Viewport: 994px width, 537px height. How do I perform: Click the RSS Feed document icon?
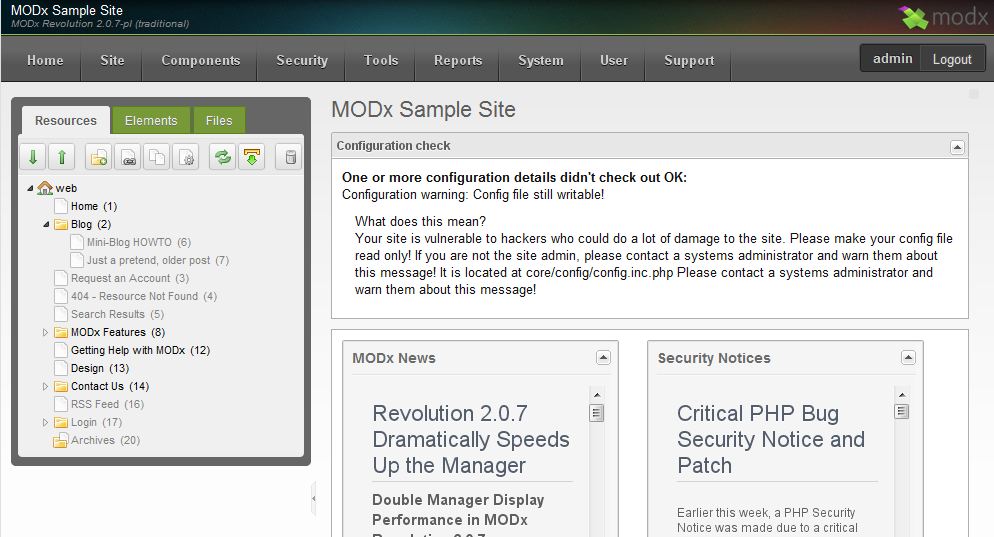tap(61, 404)
